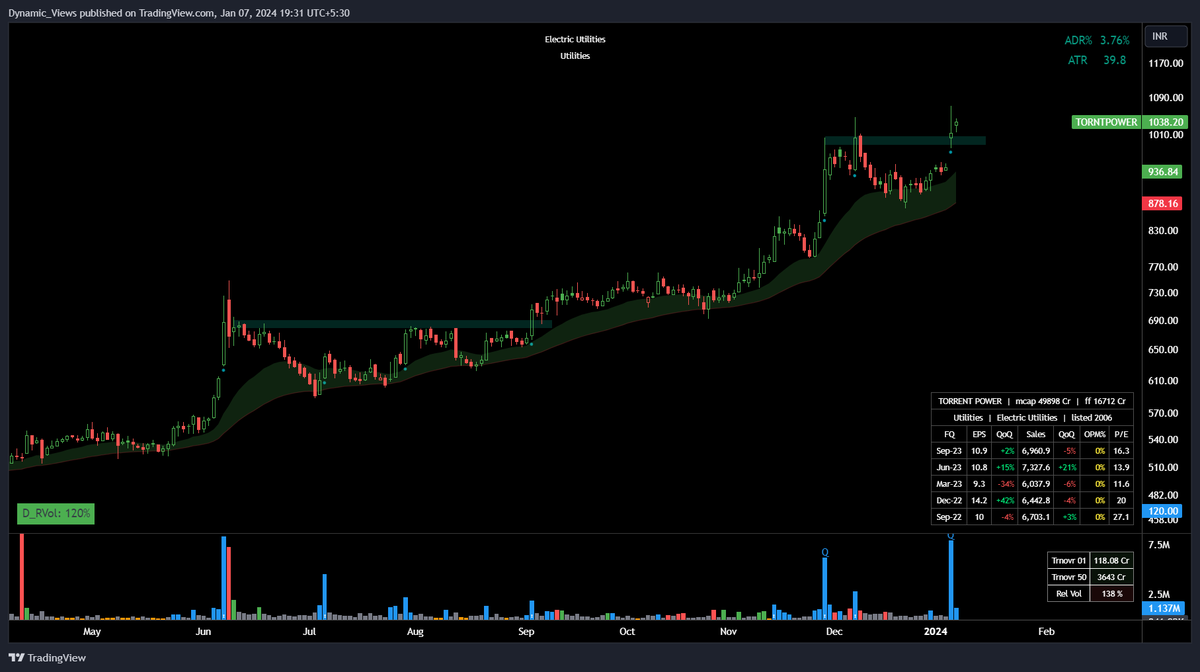Click the green 936.84 price label

[x=1162, y=172]
